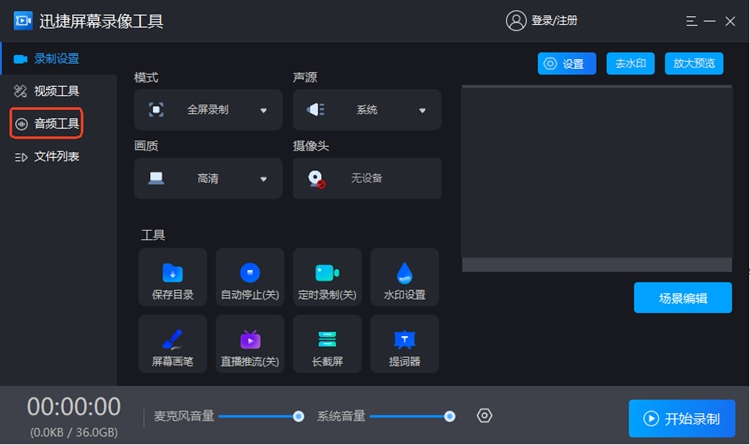
Task: Adjust the 系统音量 system volume slider
Action: pos(412,416)
